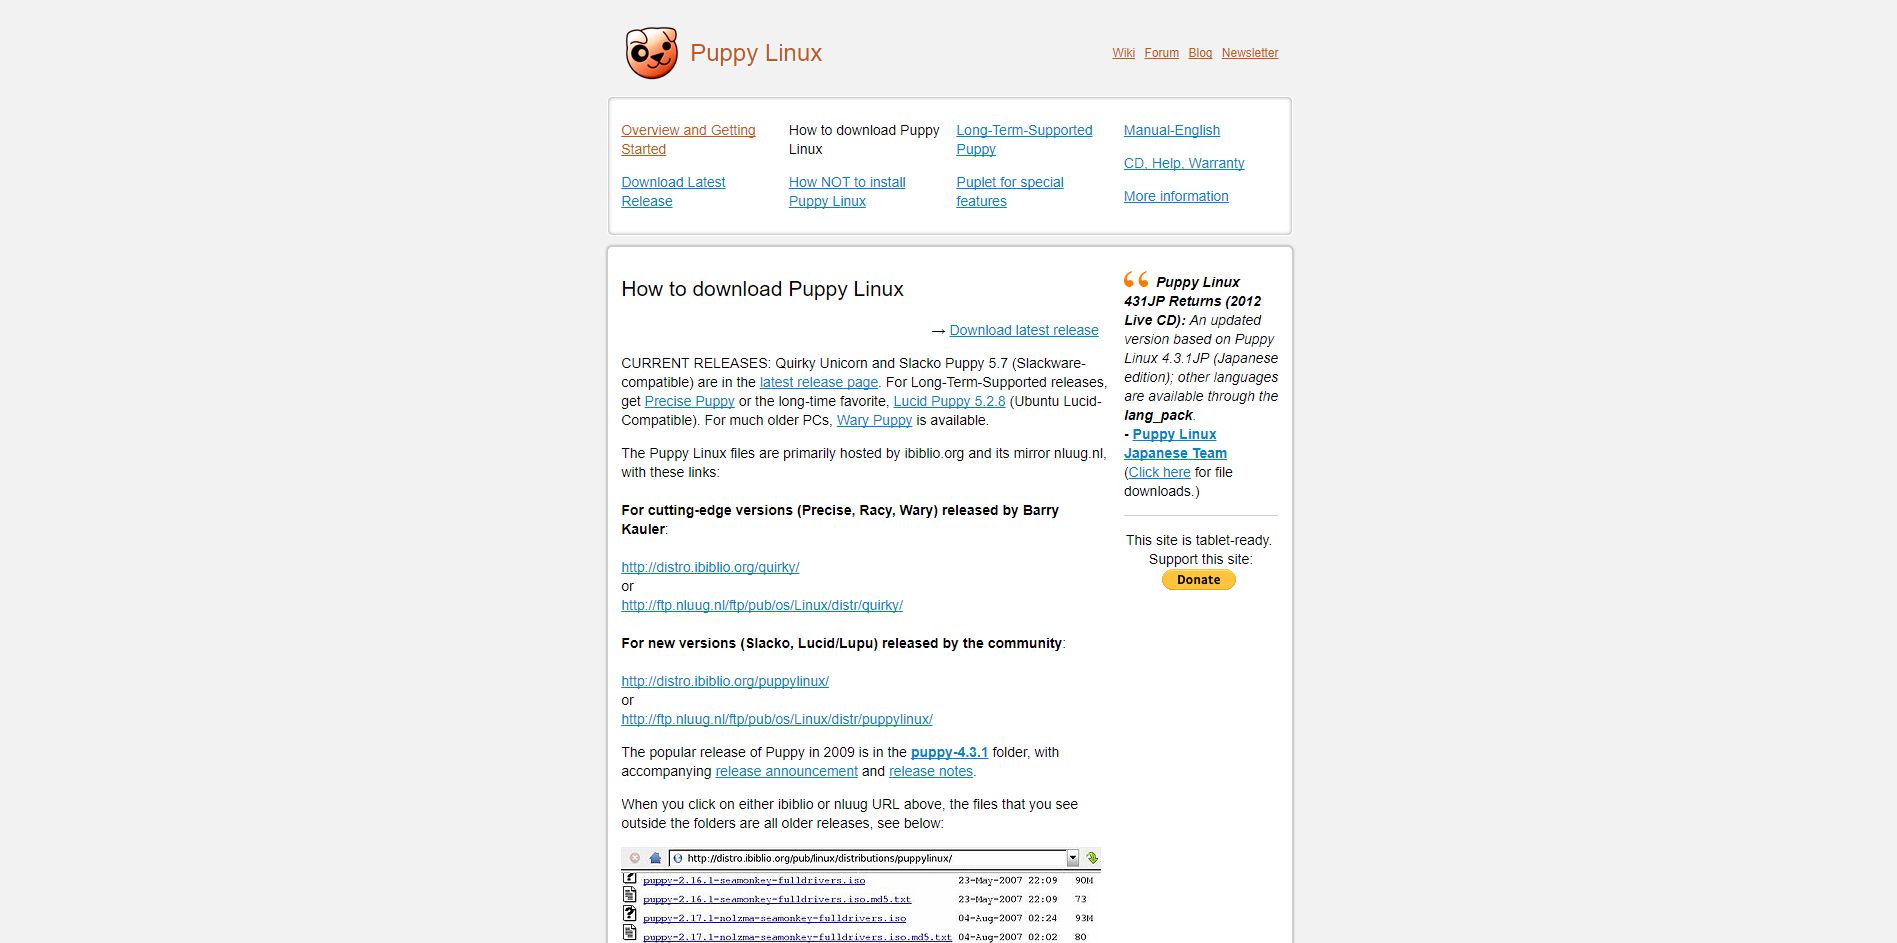This screenshot has height=943, width=1897.
Task: Click the embedded browser address field
Action: click(868, 858)
